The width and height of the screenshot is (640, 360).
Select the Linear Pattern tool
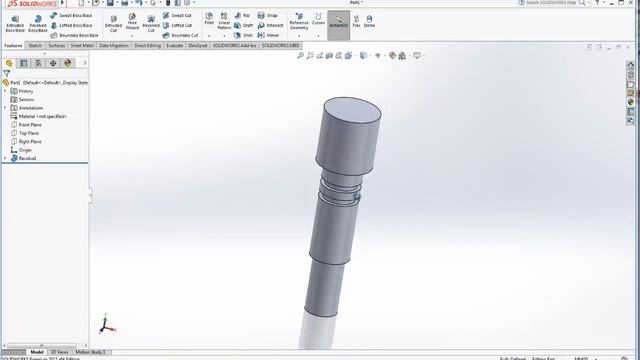point(224,21)
